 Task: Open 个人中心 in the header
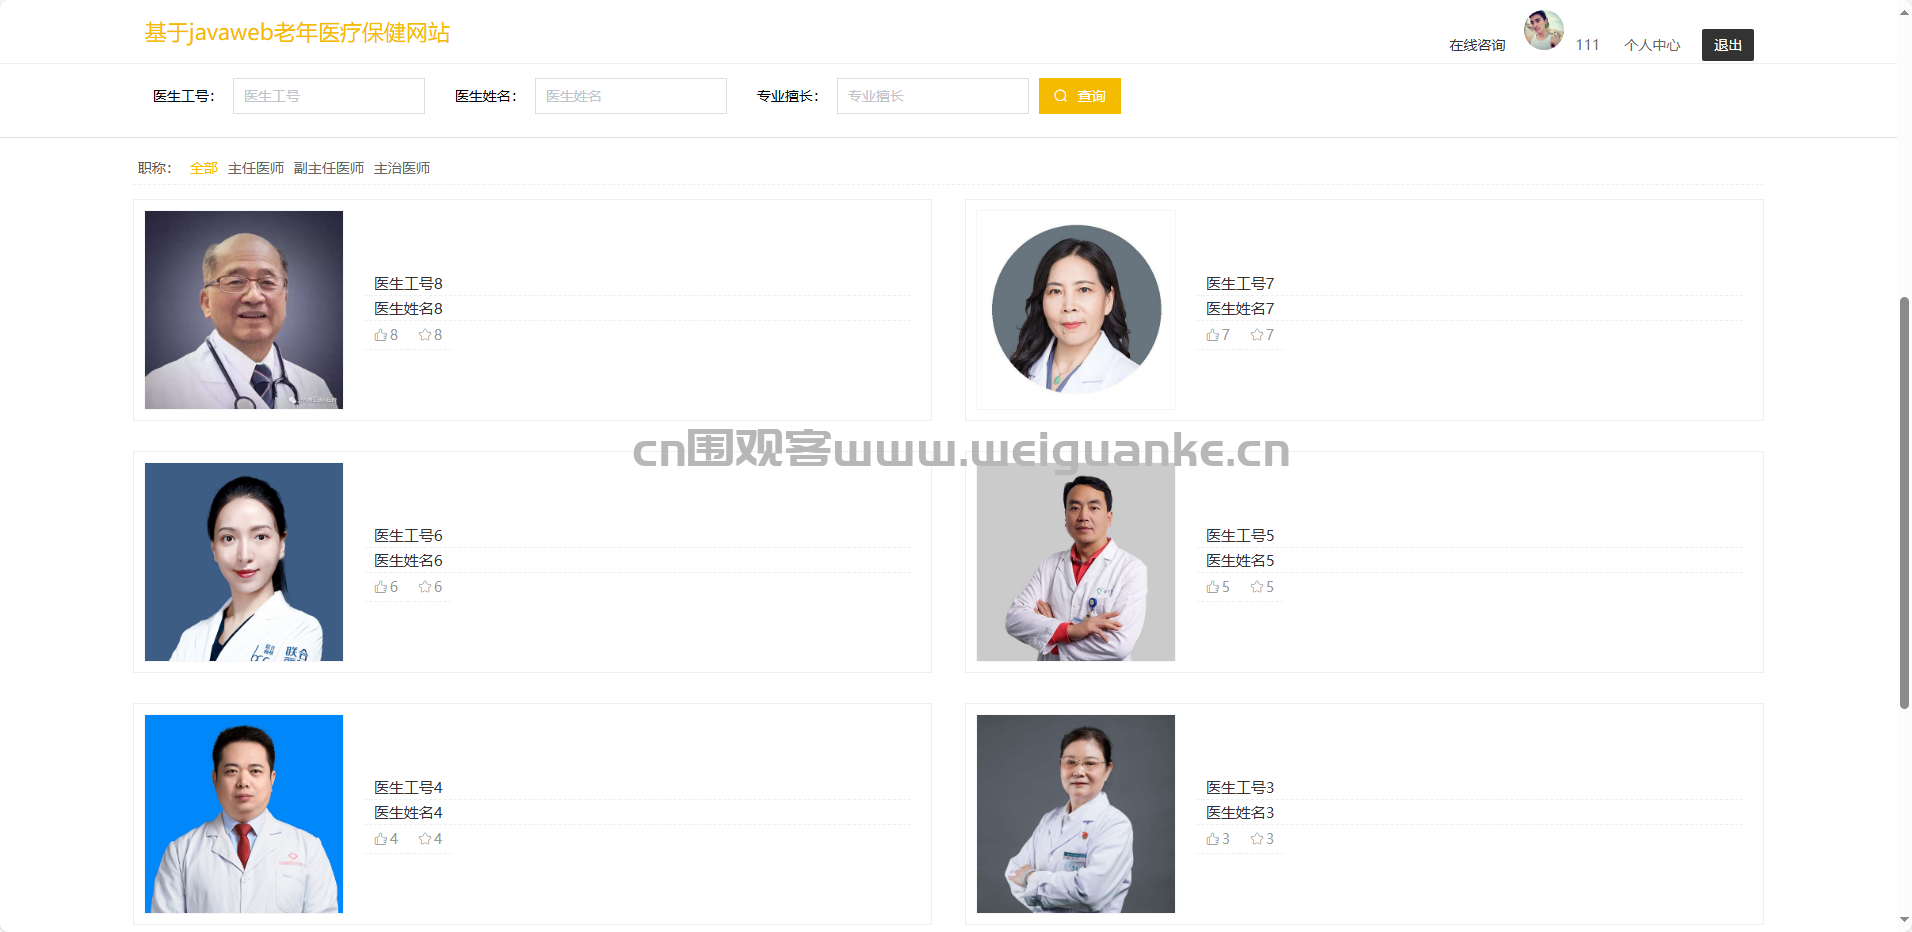pos(1652,45)
